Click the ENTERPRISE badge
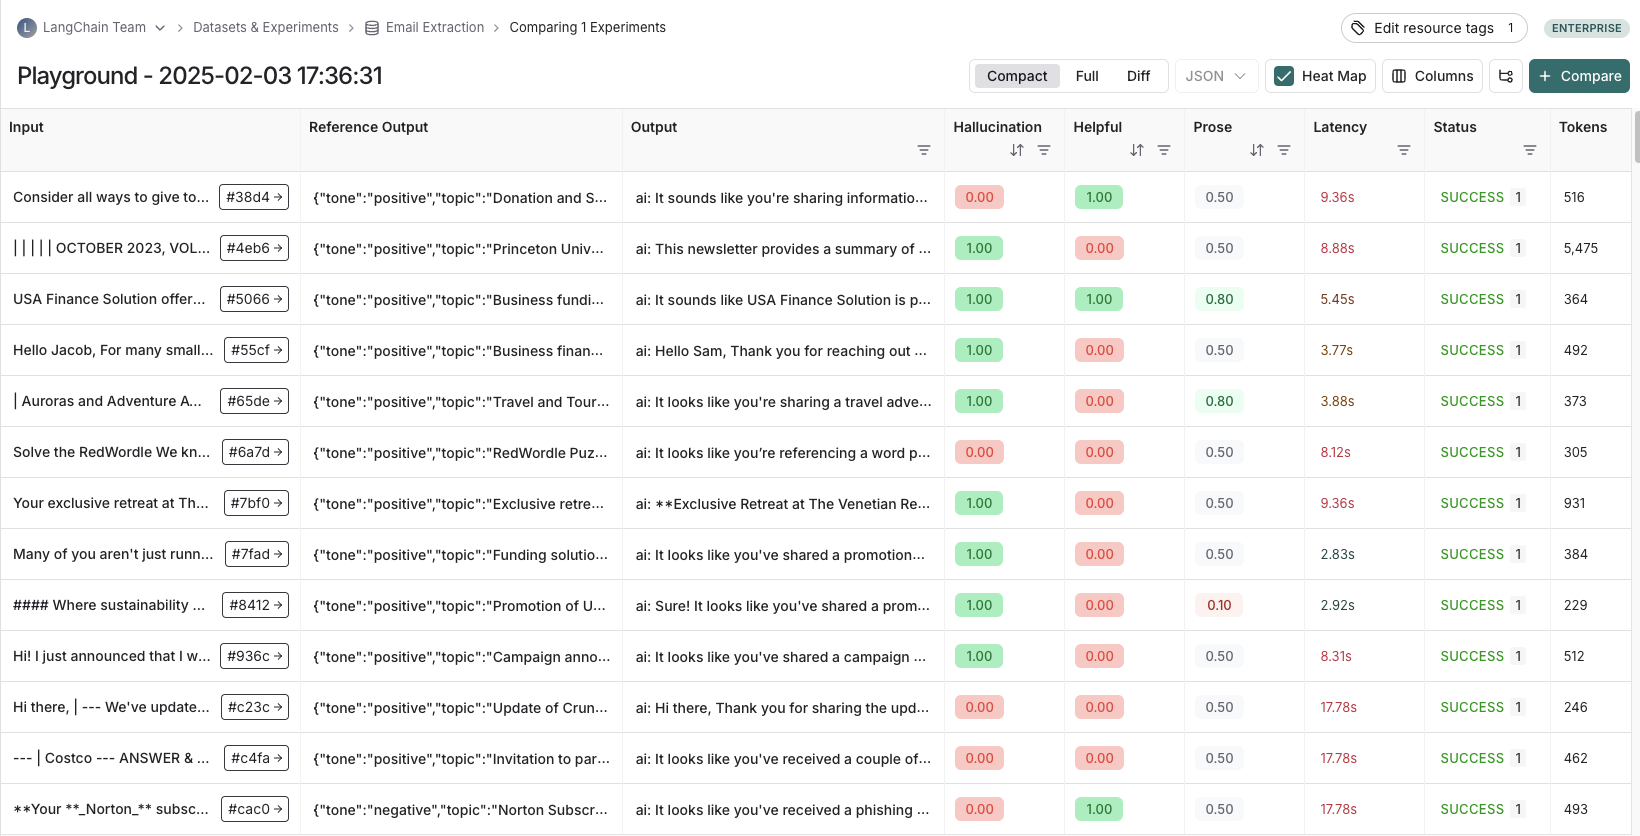Viewport: 1640px width, 836px height. point(1586,28)
